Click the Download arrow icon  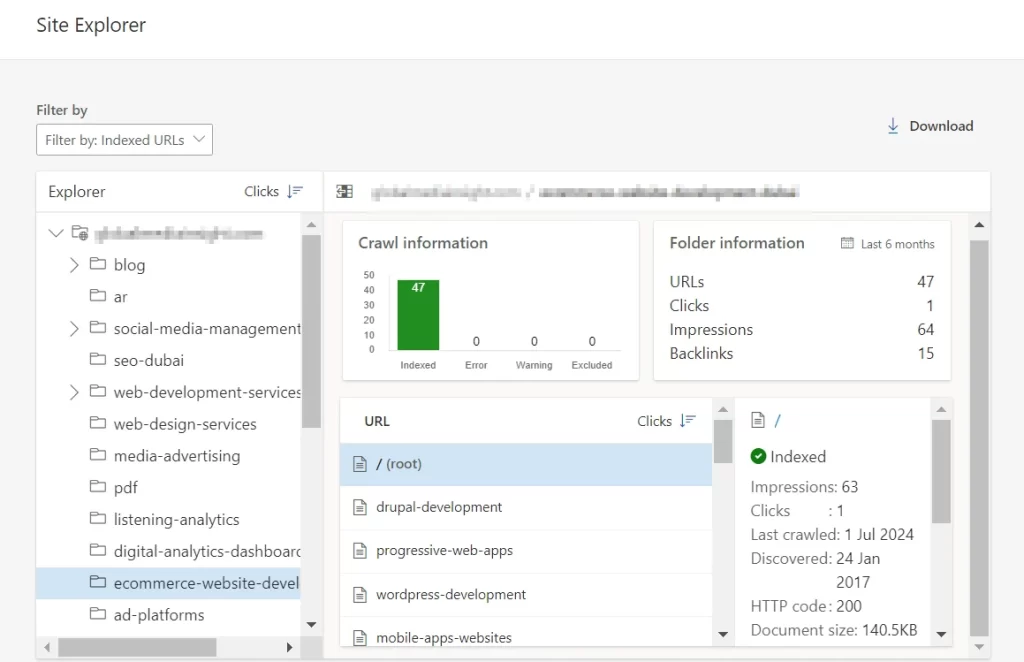tap(893, 126)
